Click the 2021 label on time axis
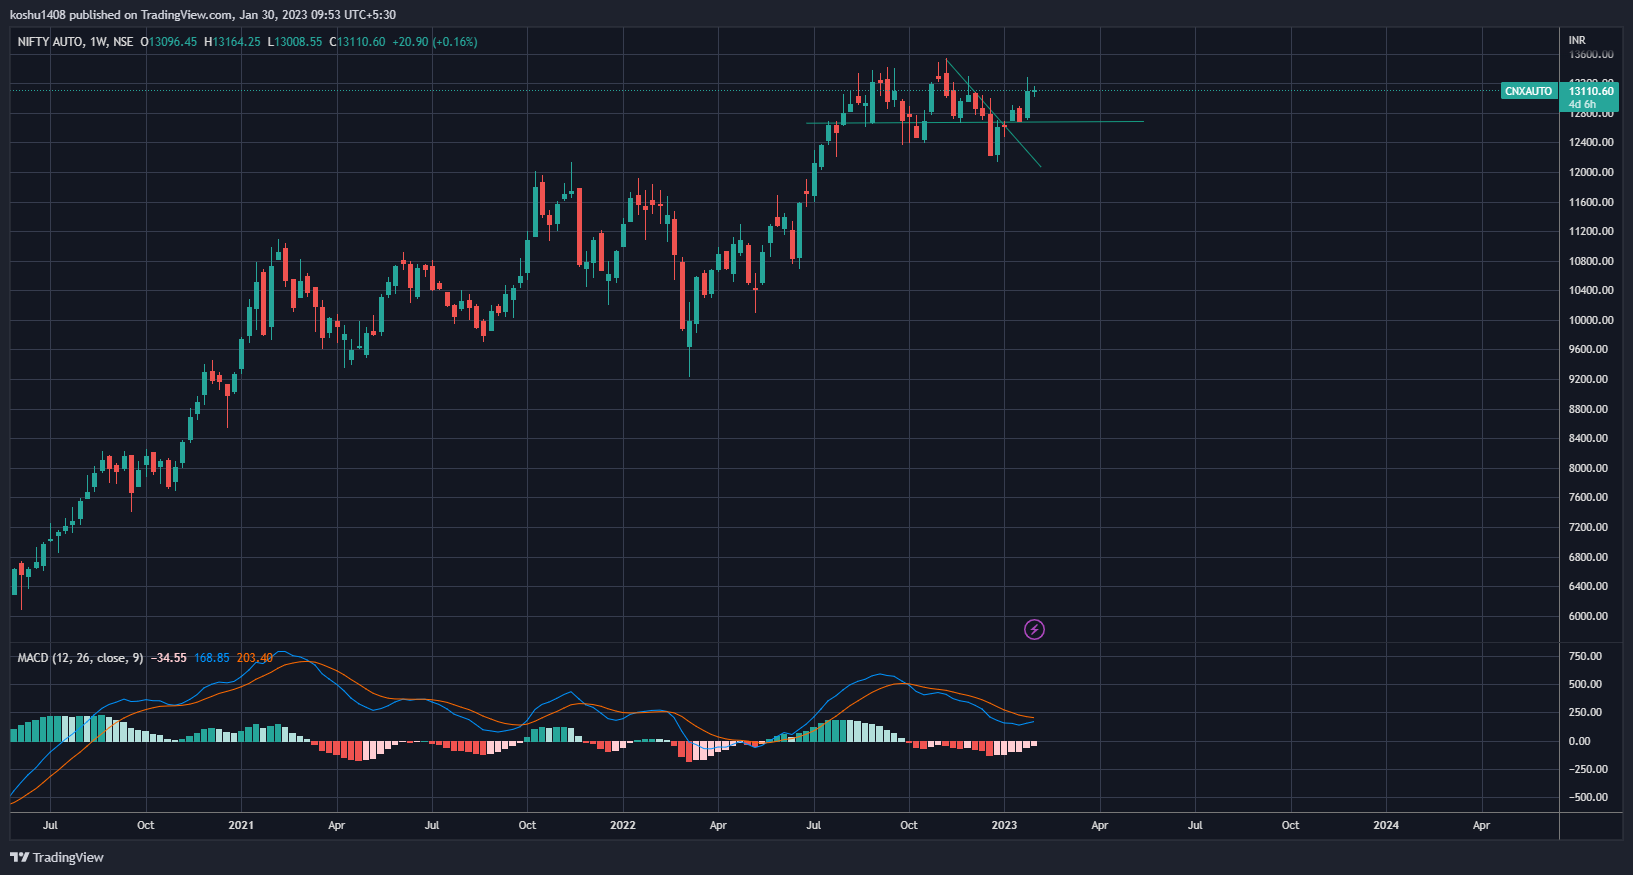The image size is (1633, 875). (241, 825)
